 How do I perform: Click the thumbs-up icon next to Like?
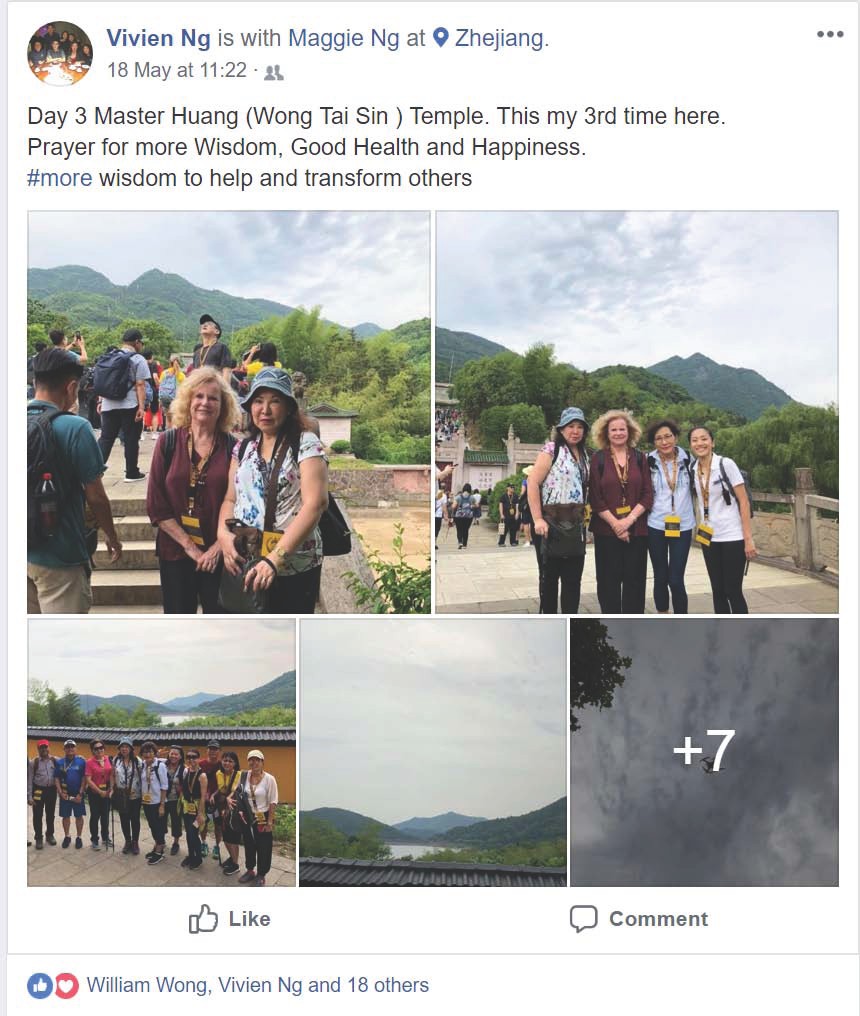pos(203,918)
